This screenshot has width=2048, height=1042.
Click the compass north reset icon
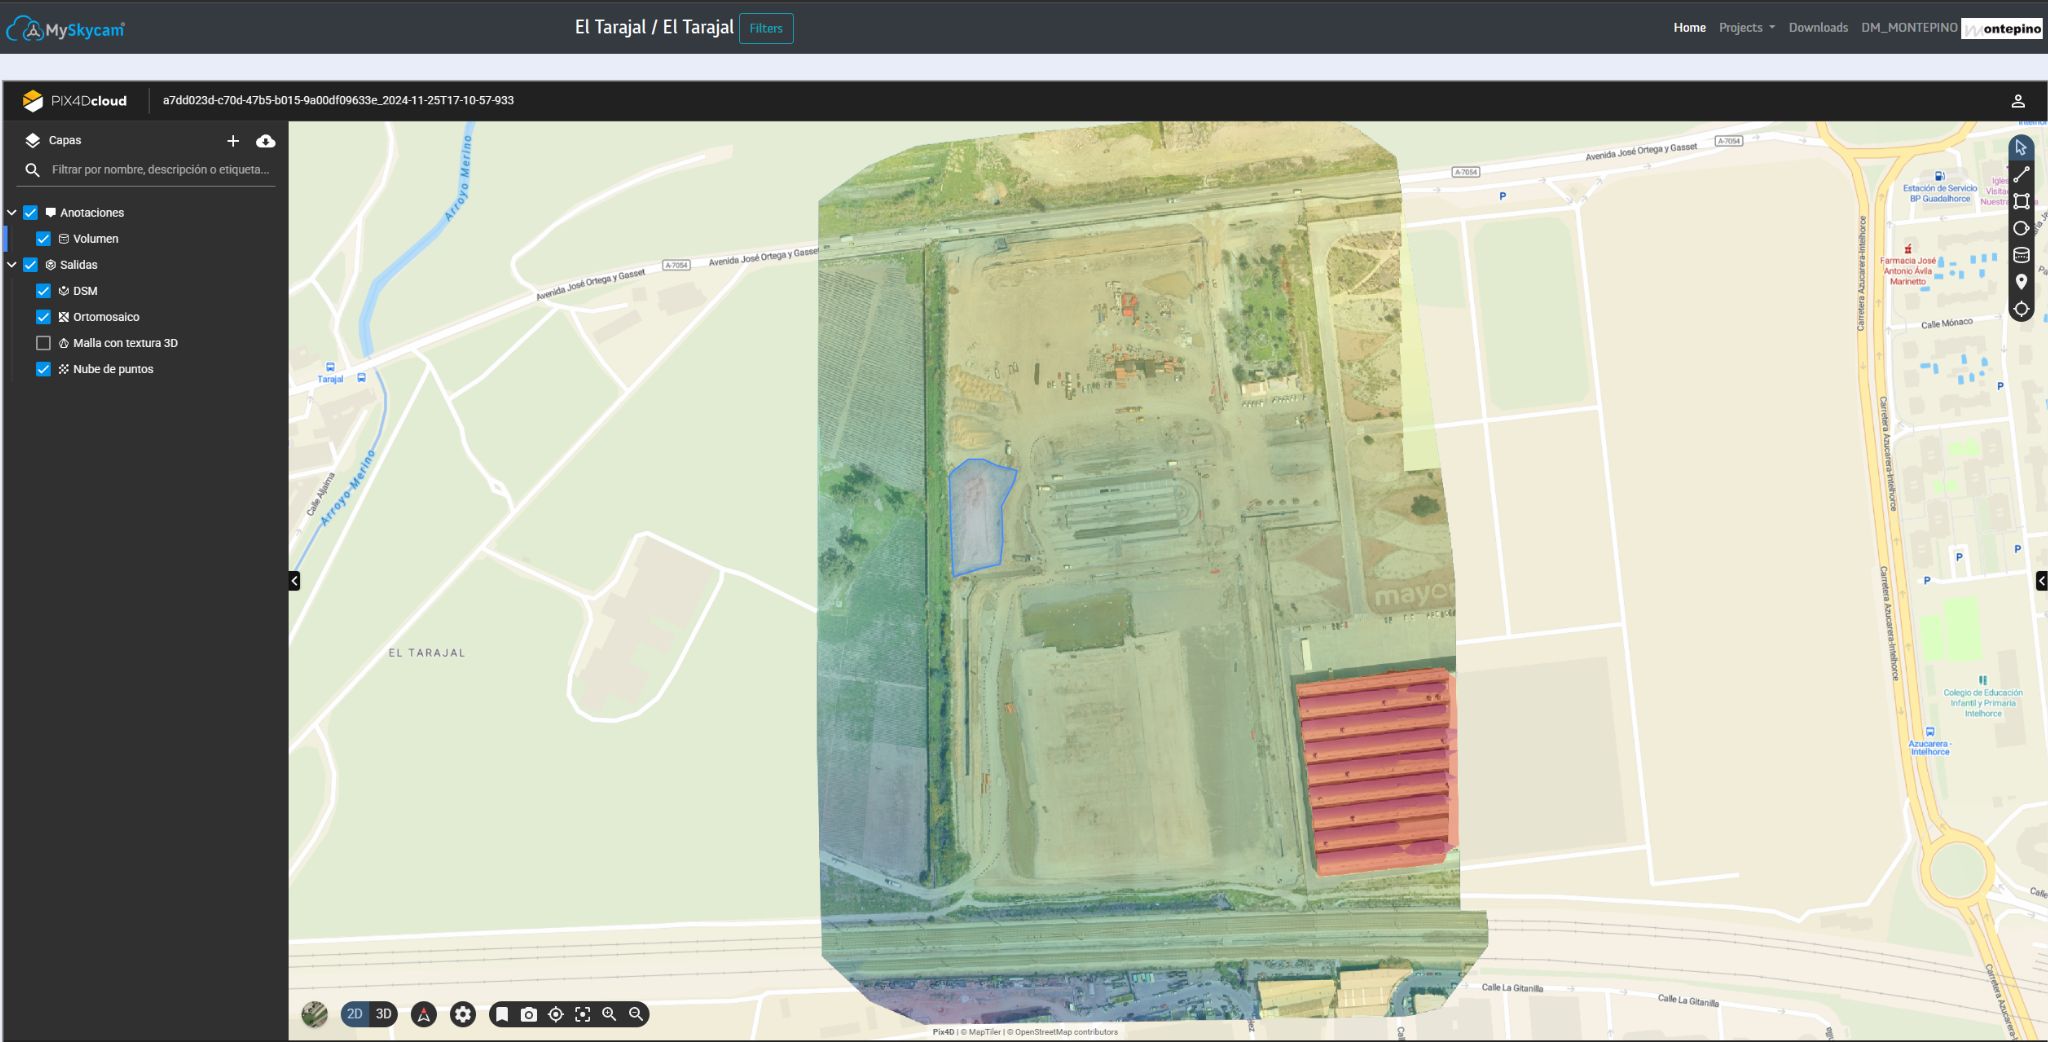tap(424, 1014)
